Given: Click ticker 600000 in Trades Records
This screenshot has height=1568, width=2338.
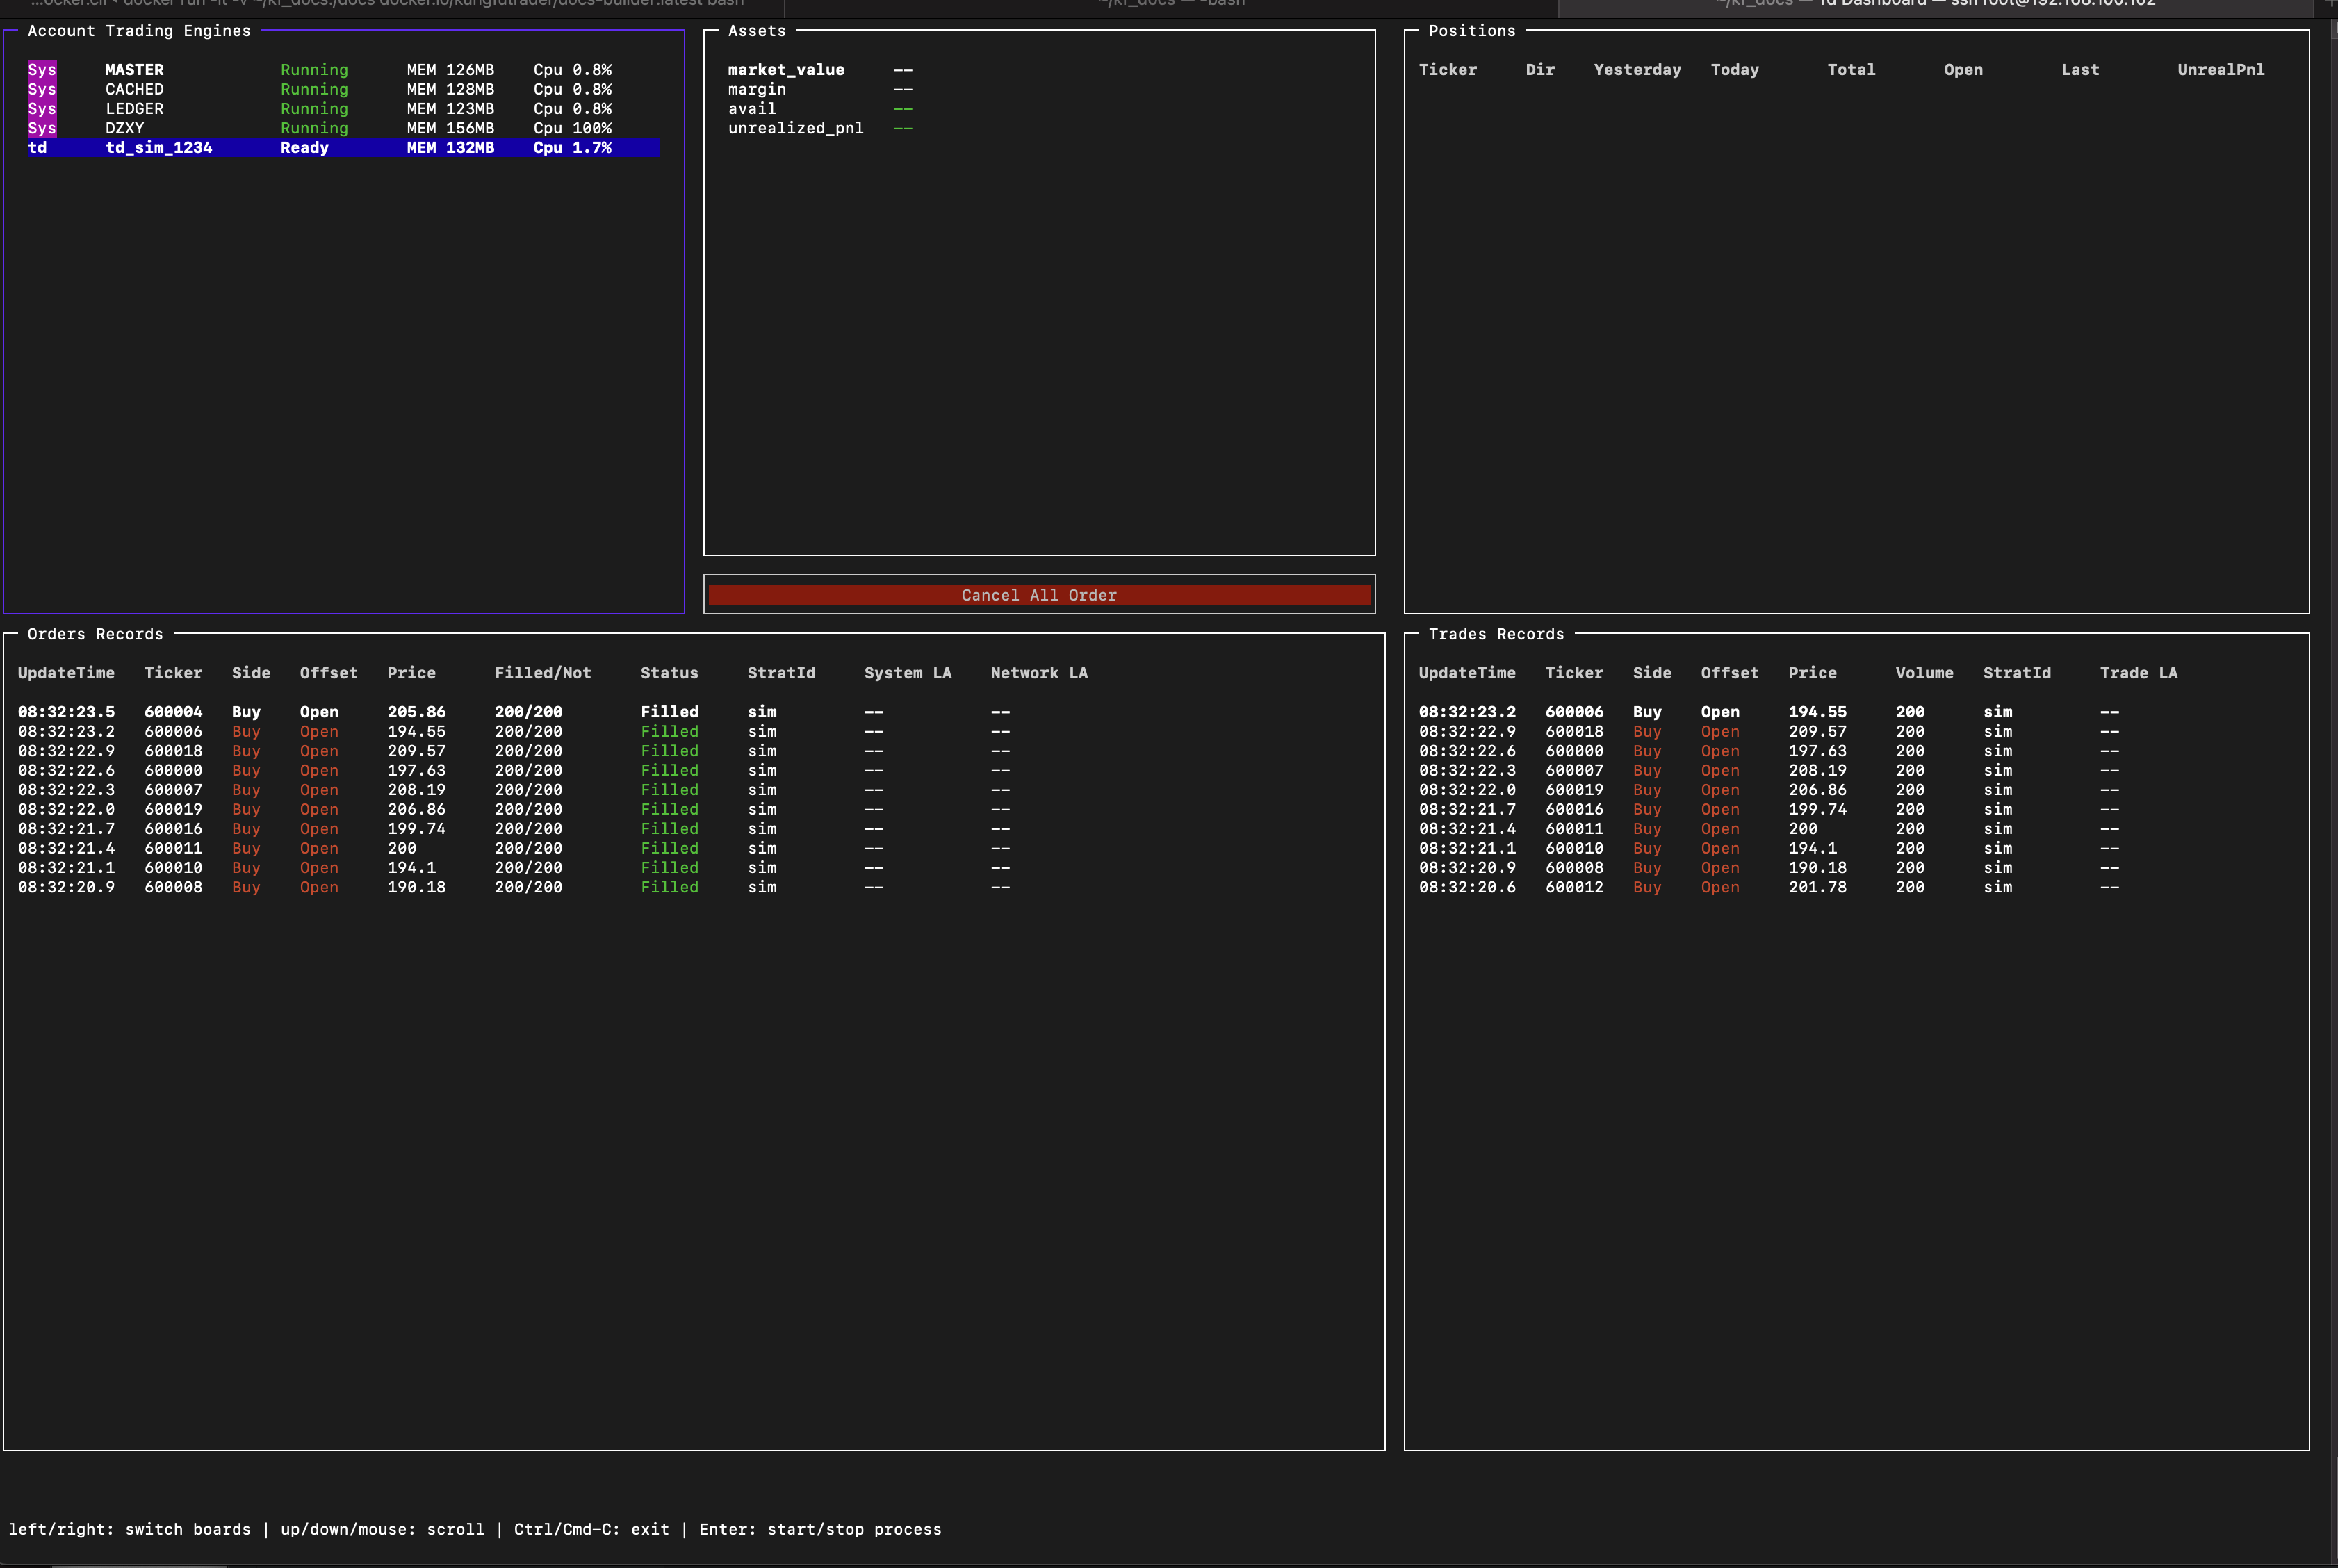Looking at the screenshot, I should (1574, 751).
